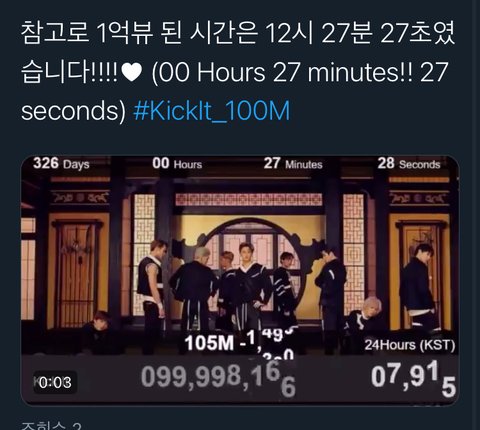Click the 00 Hours counter label
Image resolution: width=480 pixels, height=430 pixels.
click(x=177, y=164)
